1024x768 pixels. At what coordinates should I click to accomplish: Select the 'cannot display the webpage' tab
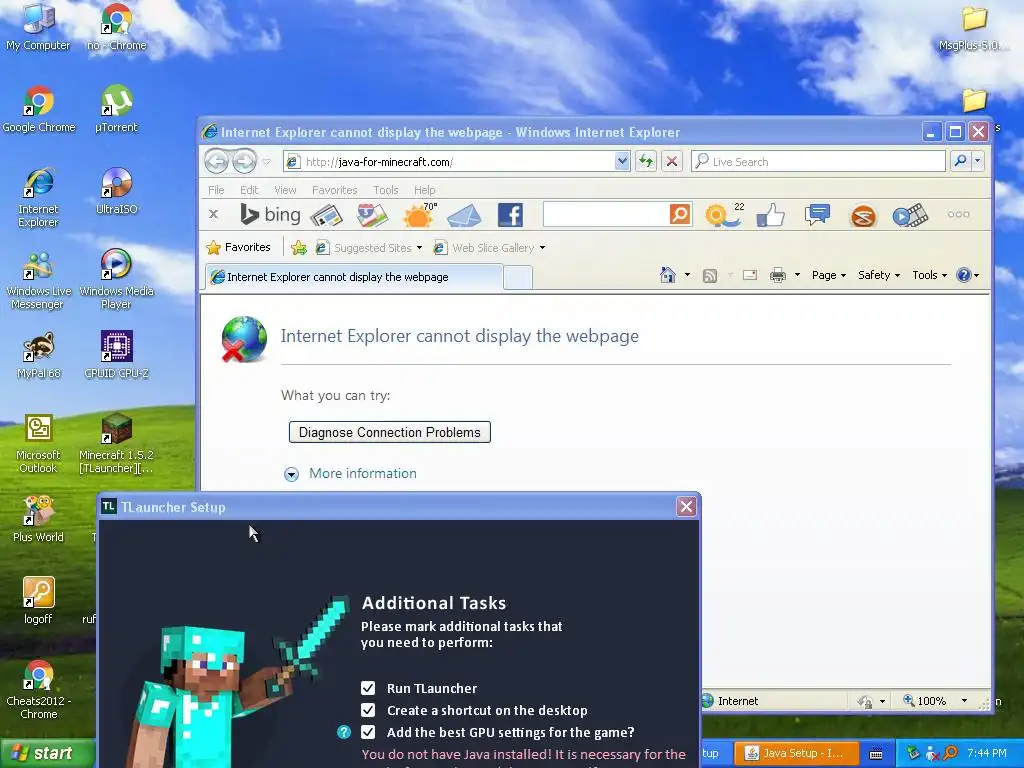353,277
